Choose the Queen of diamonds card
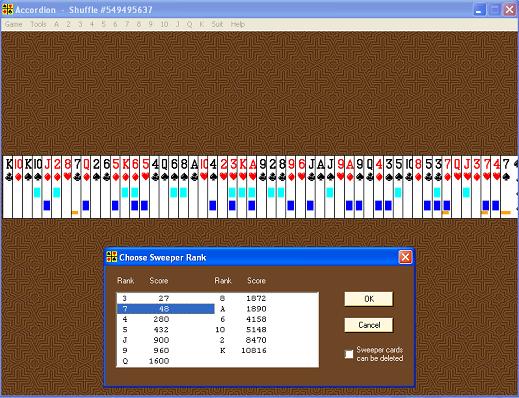This screenshot has height=398, width=519. [x=86, y=187]
